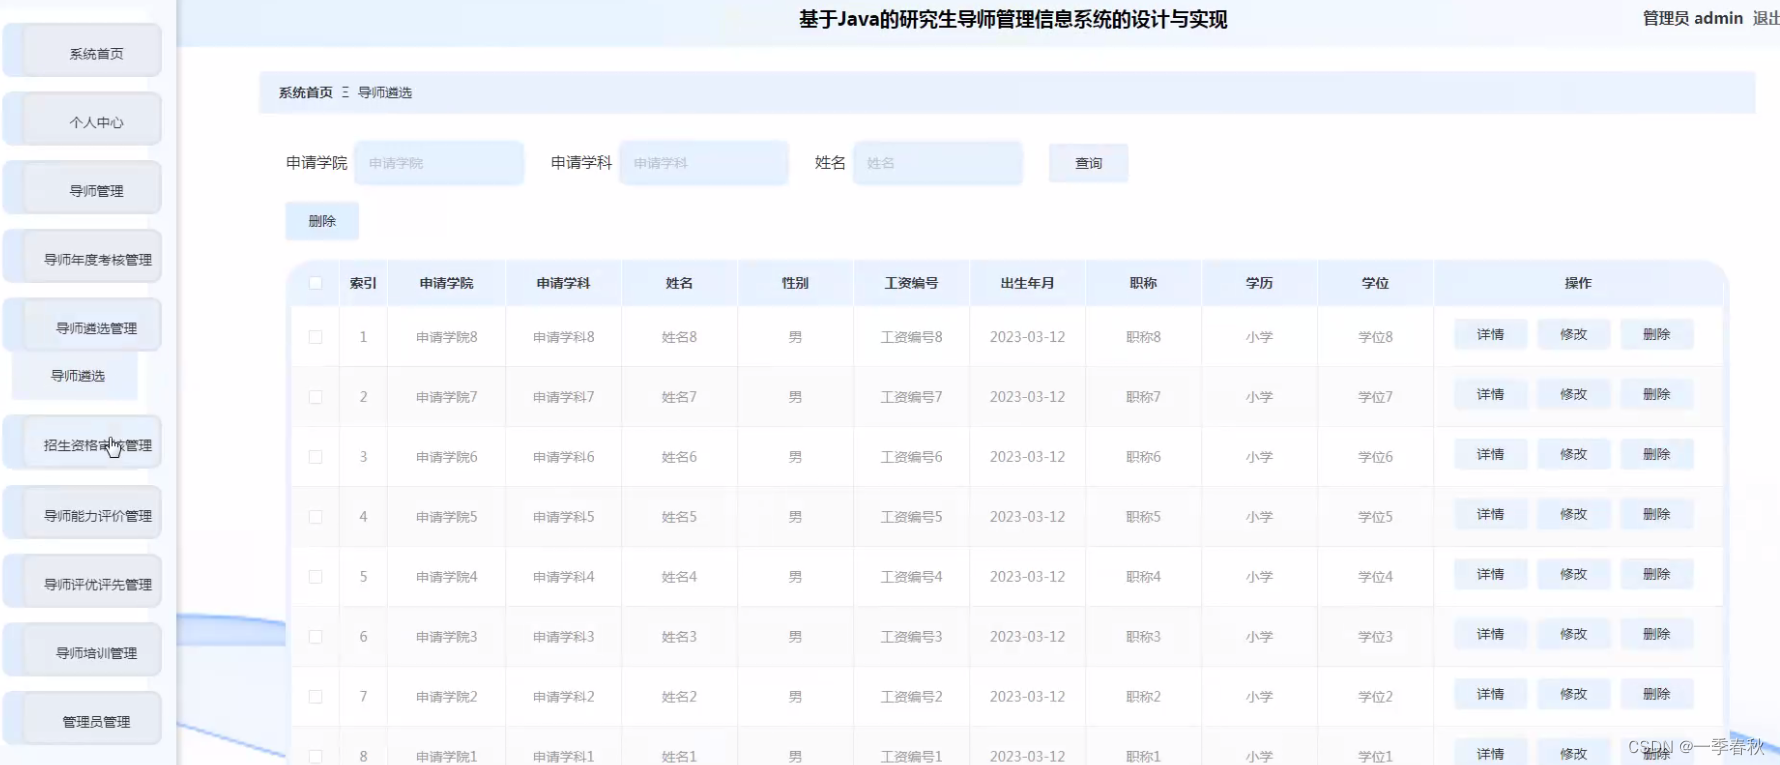The image size is (1780, 765).
Task: Click the 退出 logout link
Action: (x=1766, y=18)
